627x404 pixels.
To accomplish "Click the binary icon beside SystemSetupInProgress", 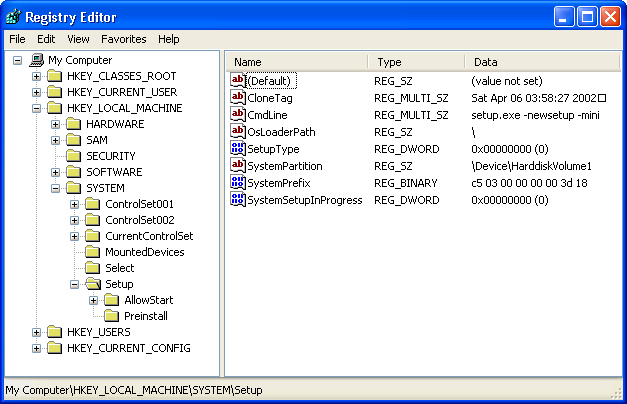I will click(x=238, y=199).
